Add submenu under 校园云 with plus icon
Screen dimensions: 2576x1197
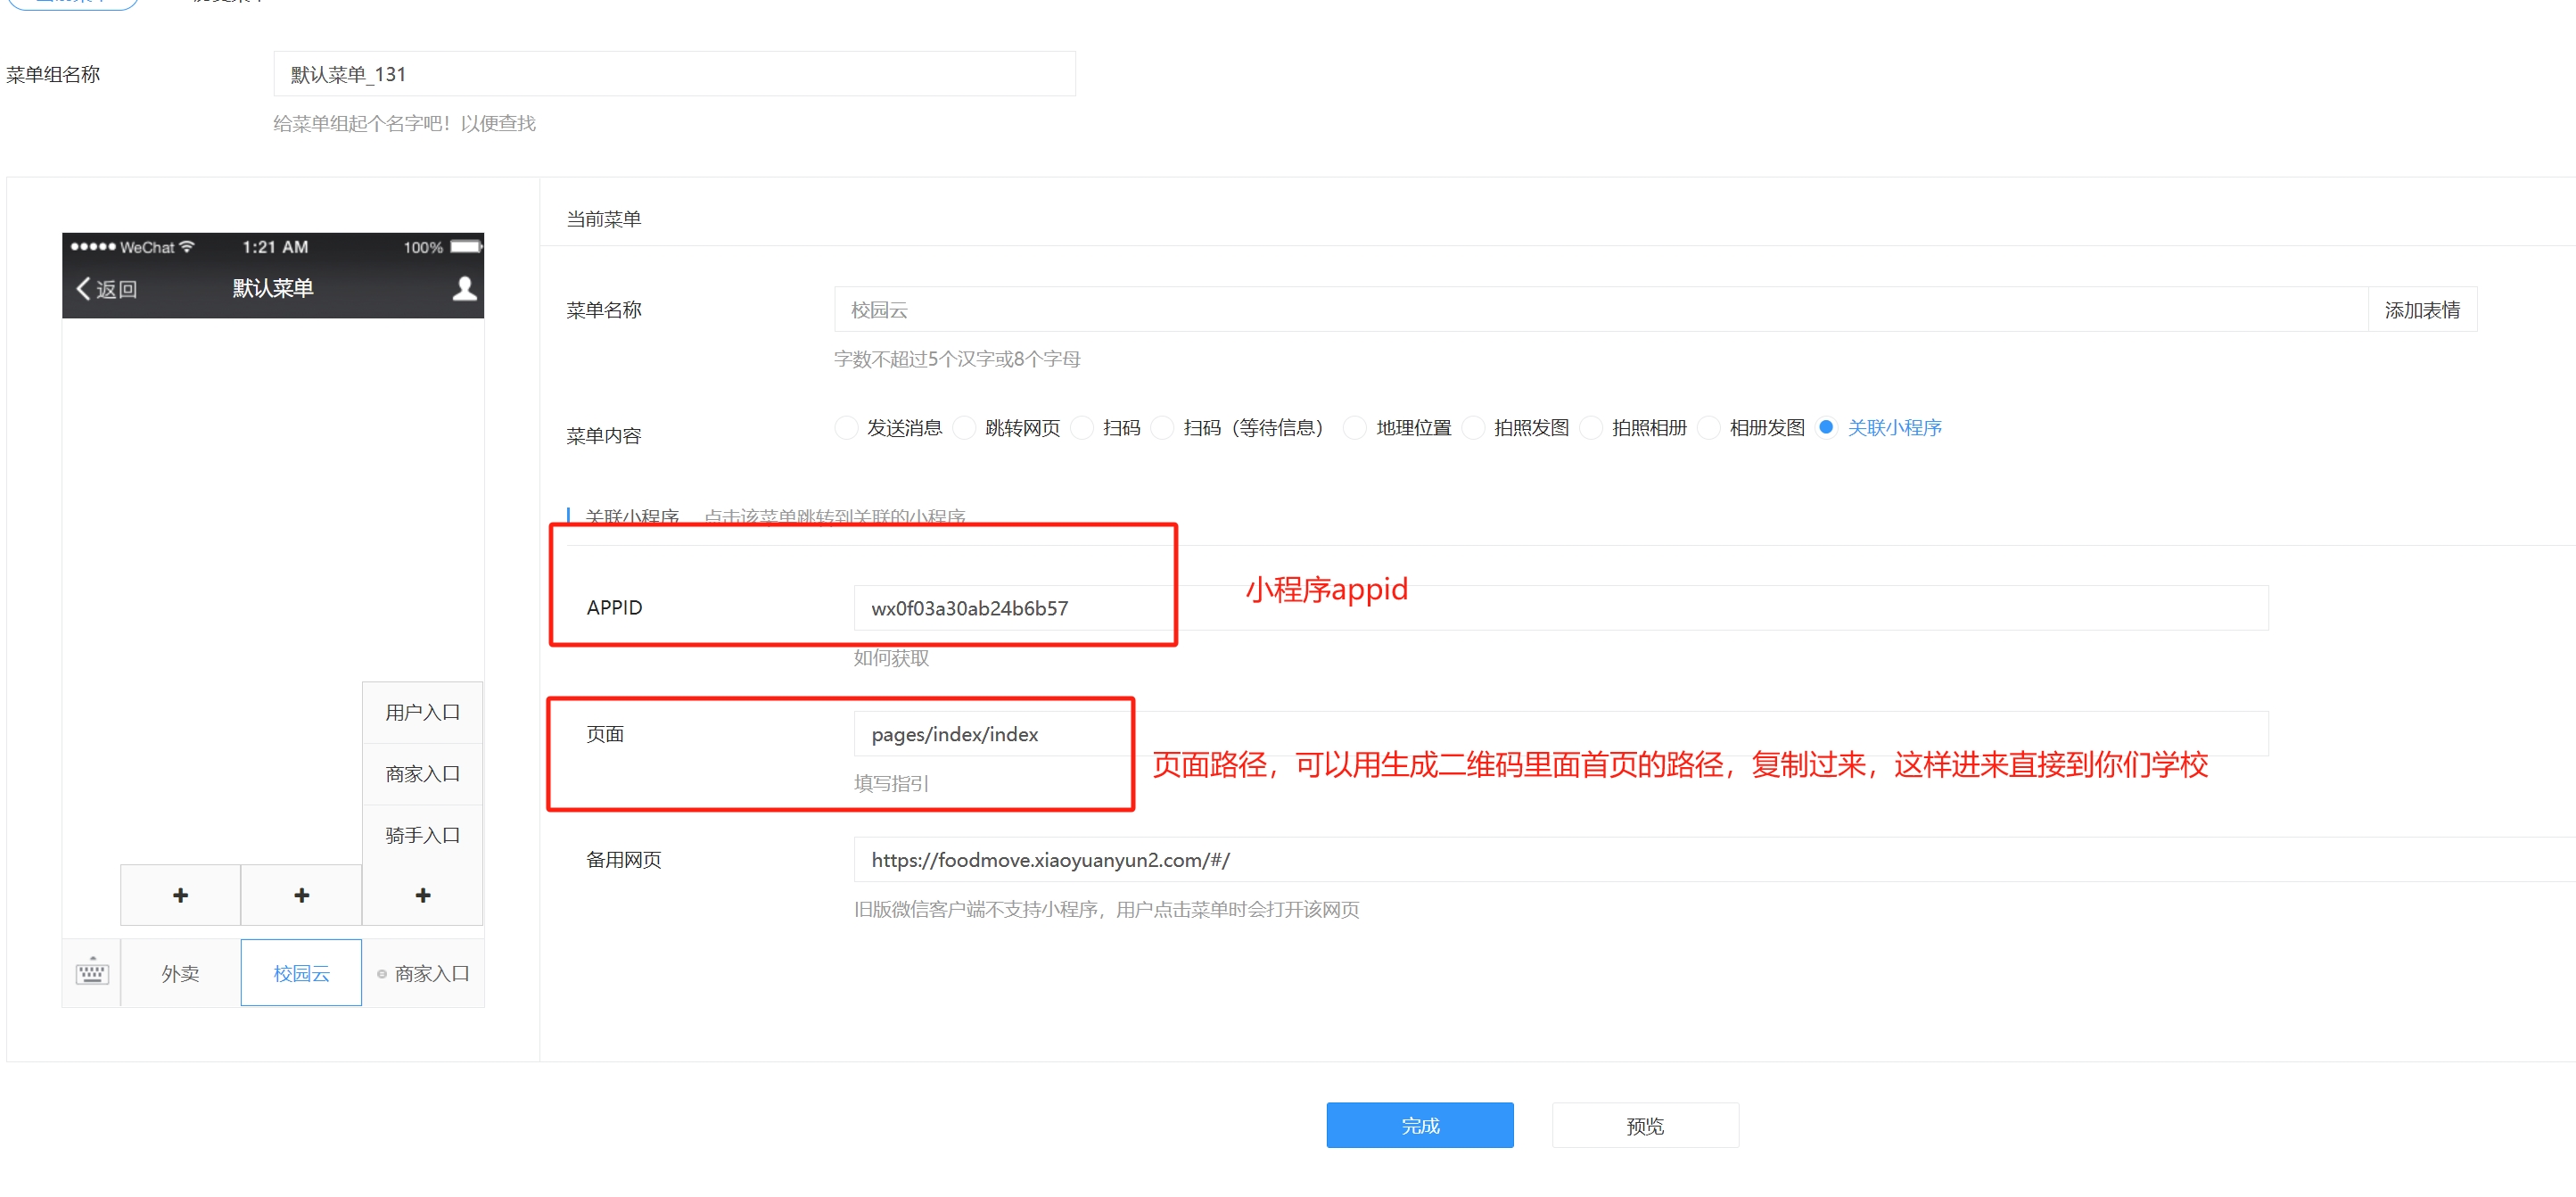tap(302, 895)
